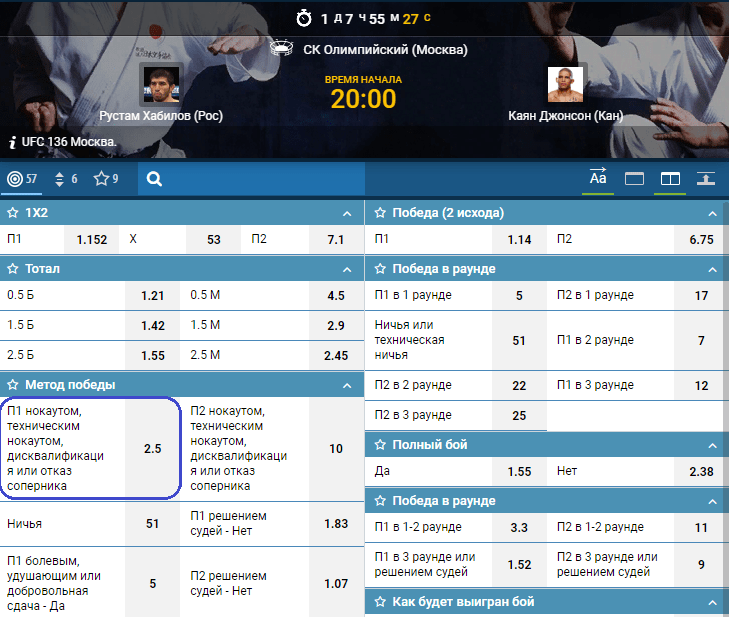
Task: Star the Победа (2 исхода) market
Action: pos(380,213)
